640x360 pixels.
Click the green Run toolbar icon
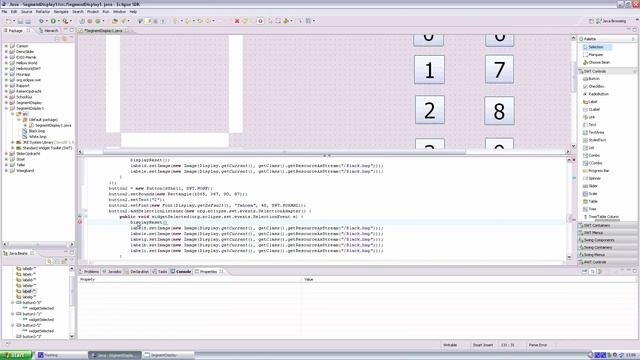pyautogui.click(x=53, y=21)
